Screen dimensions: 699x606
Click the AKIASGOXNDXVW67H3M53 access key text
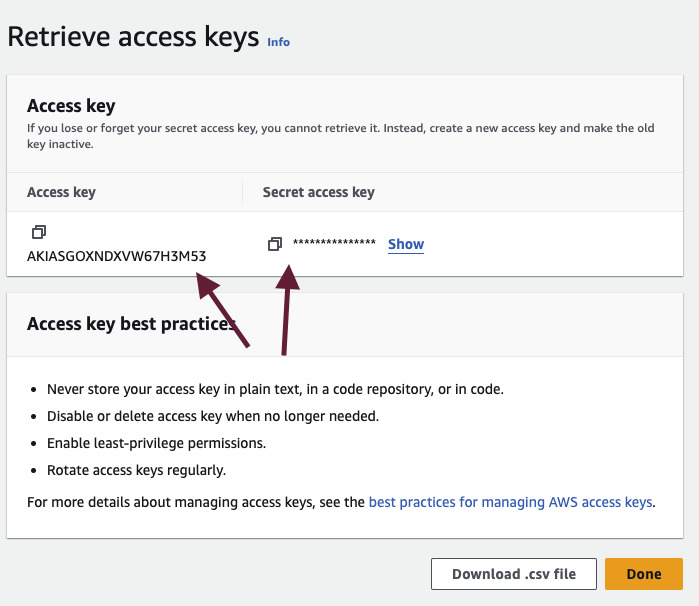(x=117, y=256)
